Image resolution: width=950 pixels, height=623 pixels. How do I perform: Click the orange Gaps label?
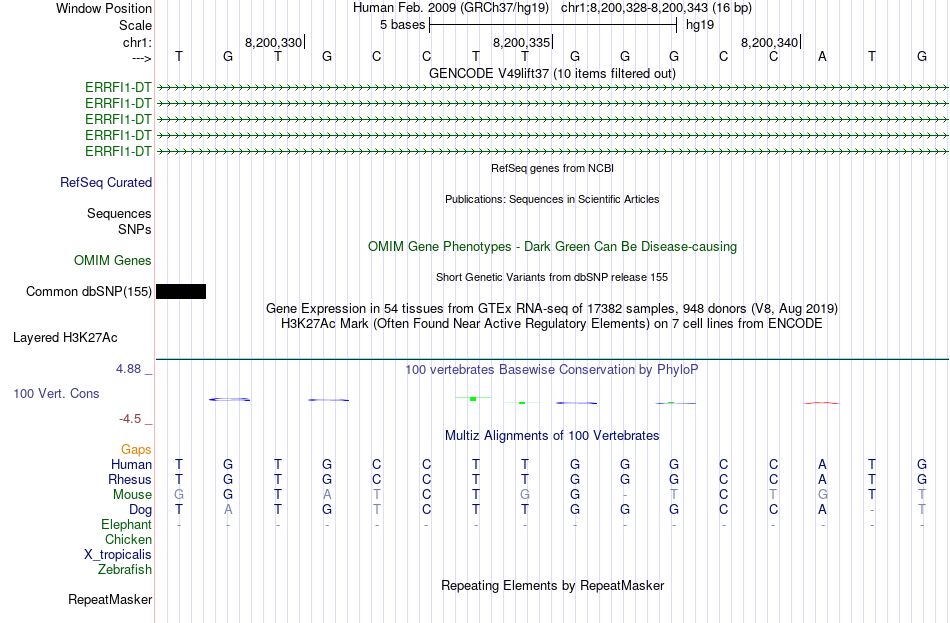click(x=136, y=449)
